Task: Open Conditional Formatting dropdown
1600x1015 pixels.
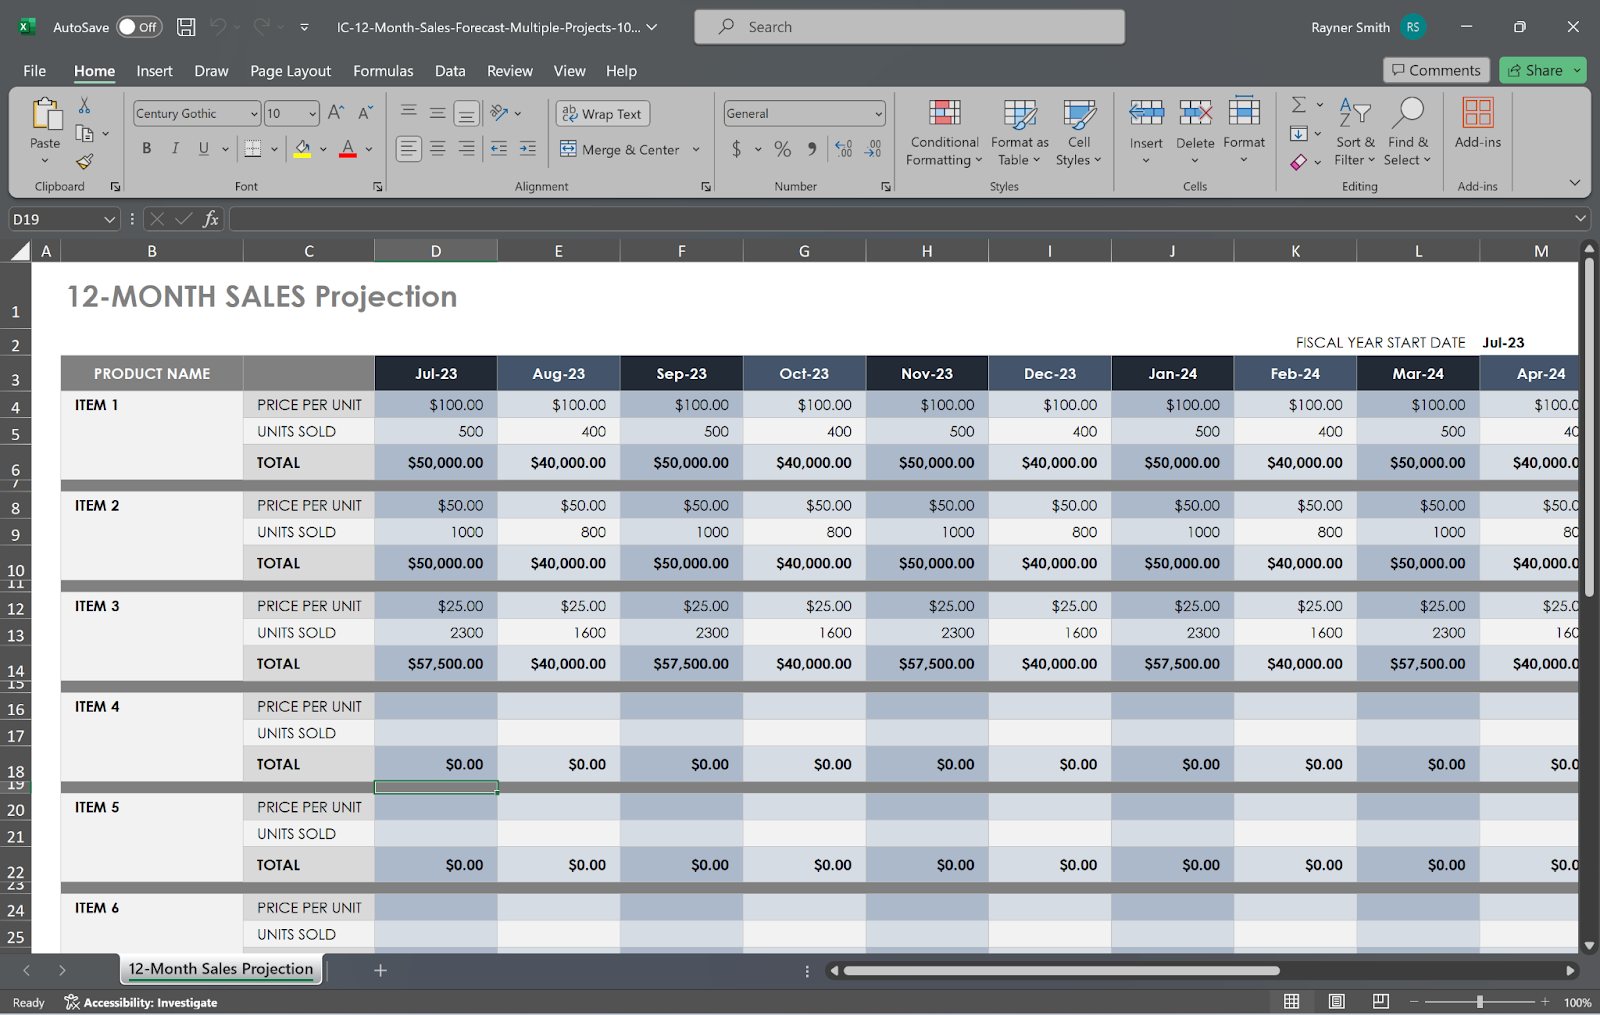Action: [x=944, y=132]
